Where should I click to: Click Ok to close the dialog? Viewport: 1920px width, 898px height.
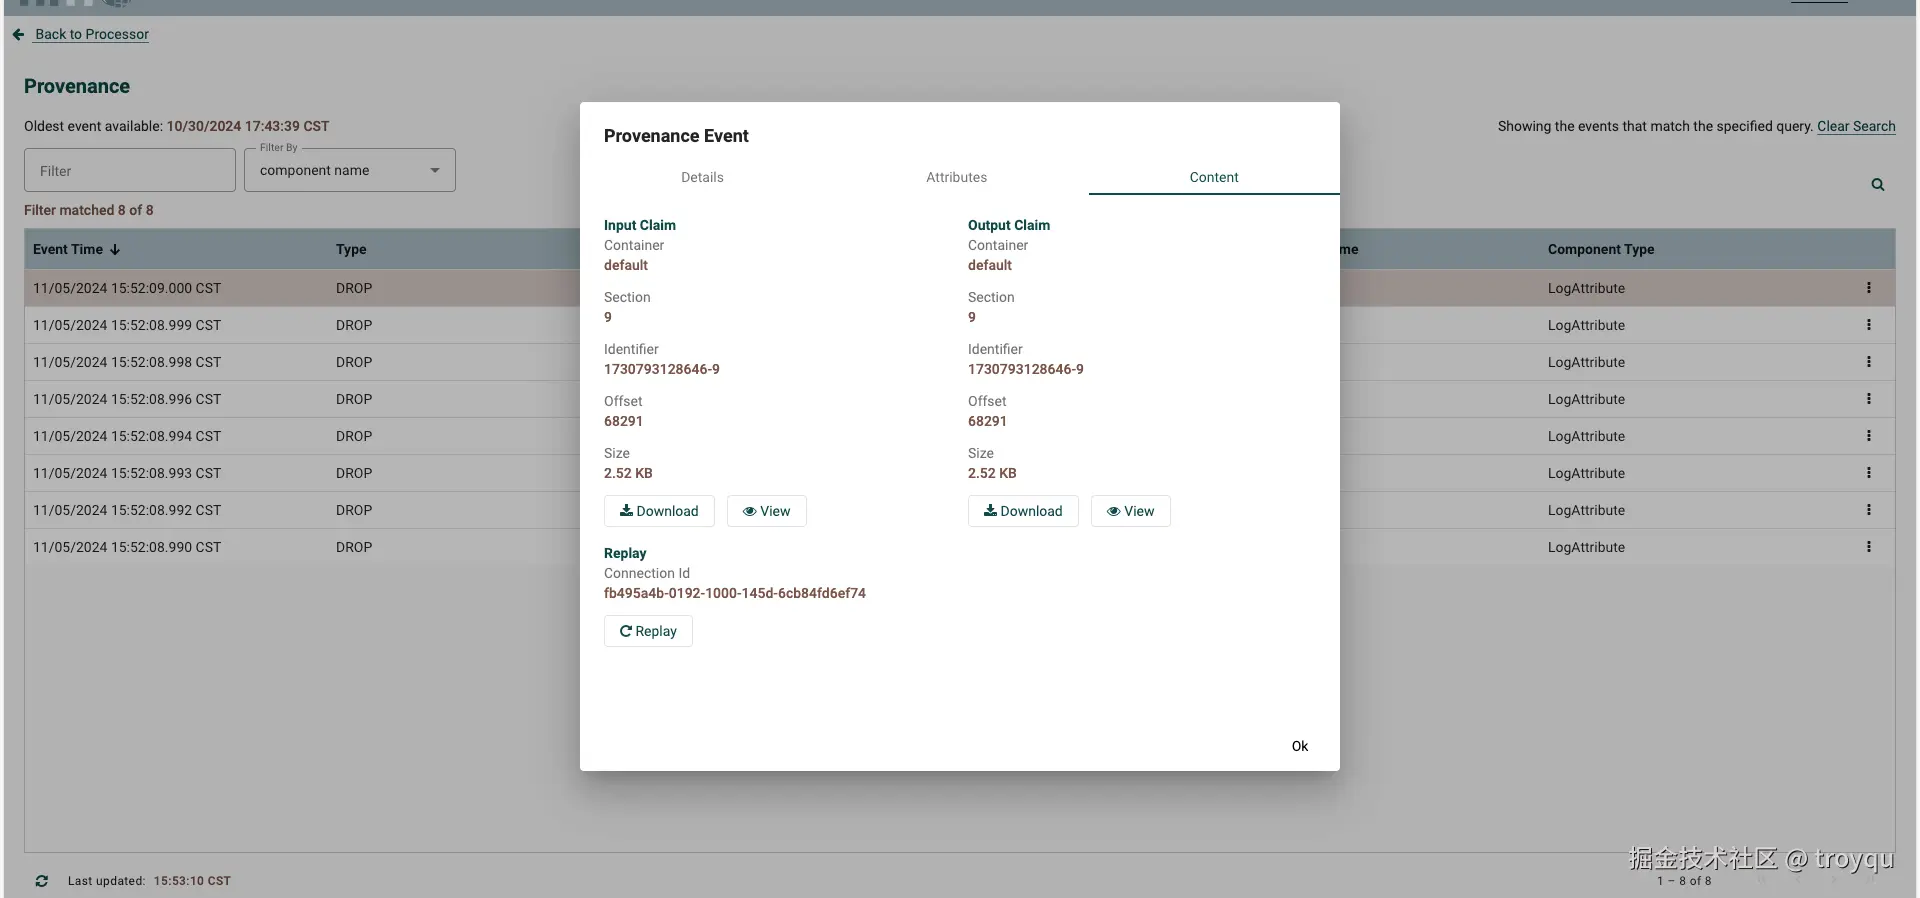1300,746
